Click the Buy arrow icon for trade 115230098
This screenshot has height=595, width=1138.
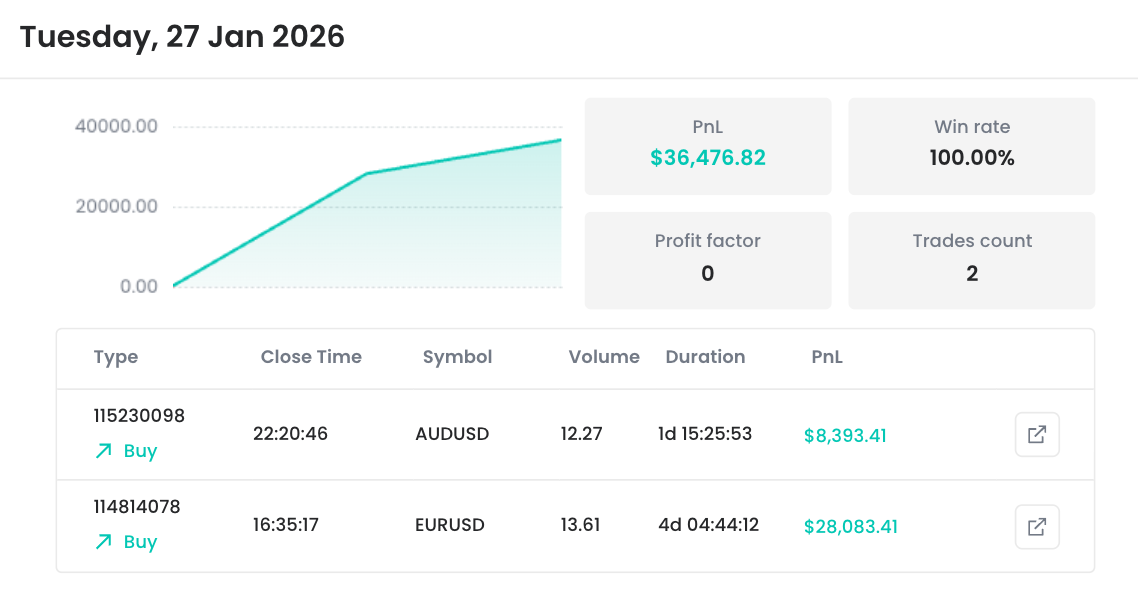coord(103,451)
